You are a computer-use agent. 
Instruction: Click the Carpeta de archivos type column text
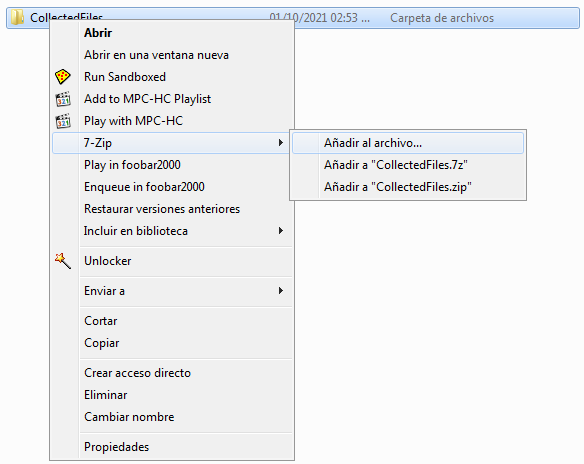coord(442,18)
